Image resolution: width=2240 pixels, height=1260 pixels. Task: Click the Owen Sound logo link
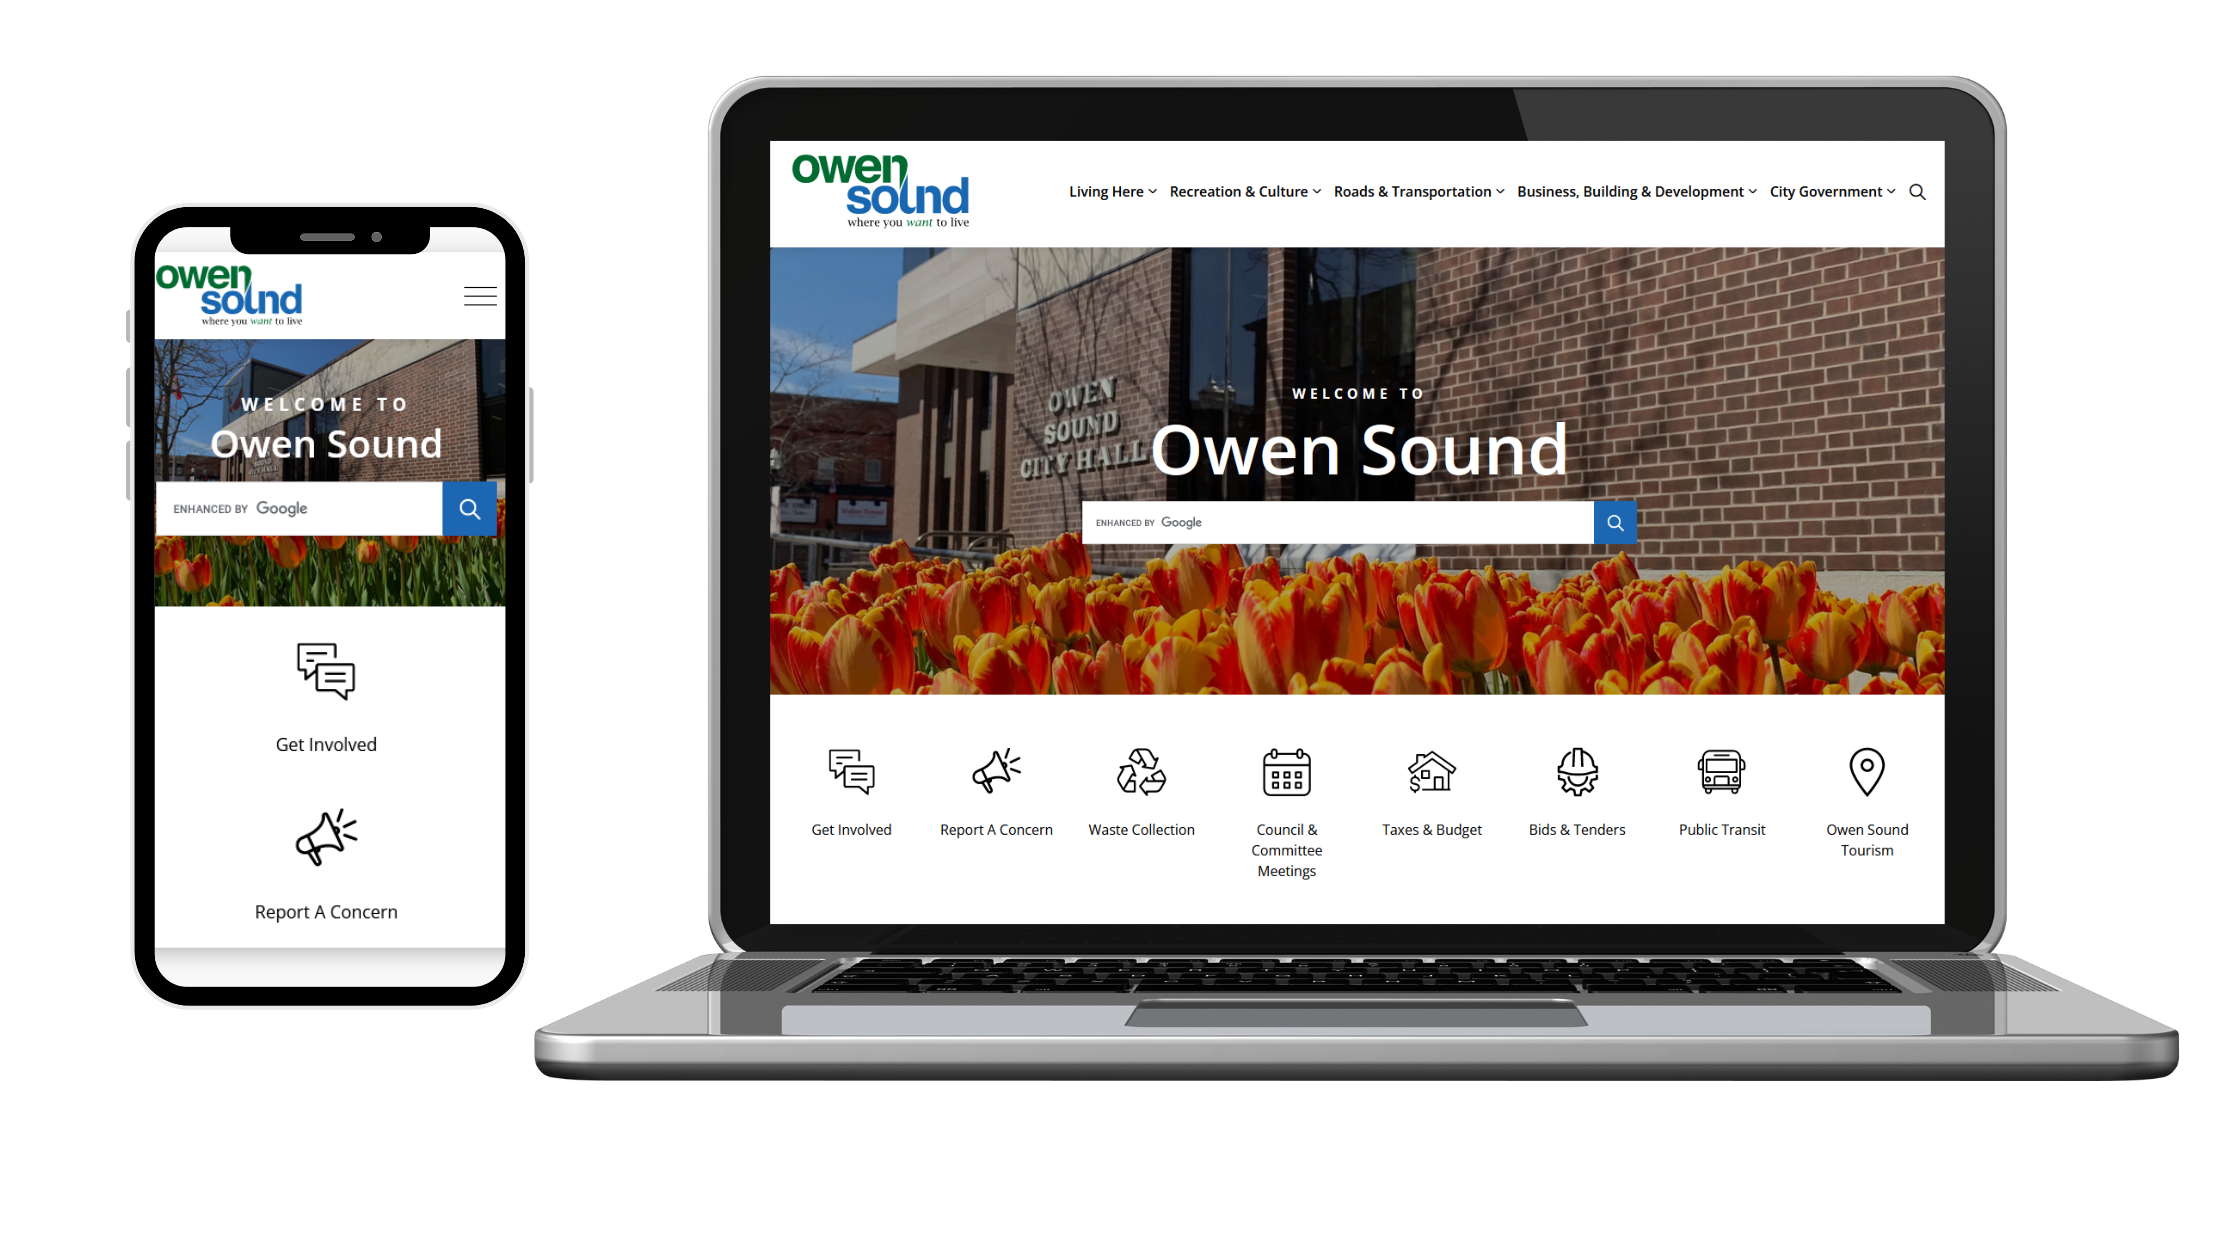click(x=877, y=189)
